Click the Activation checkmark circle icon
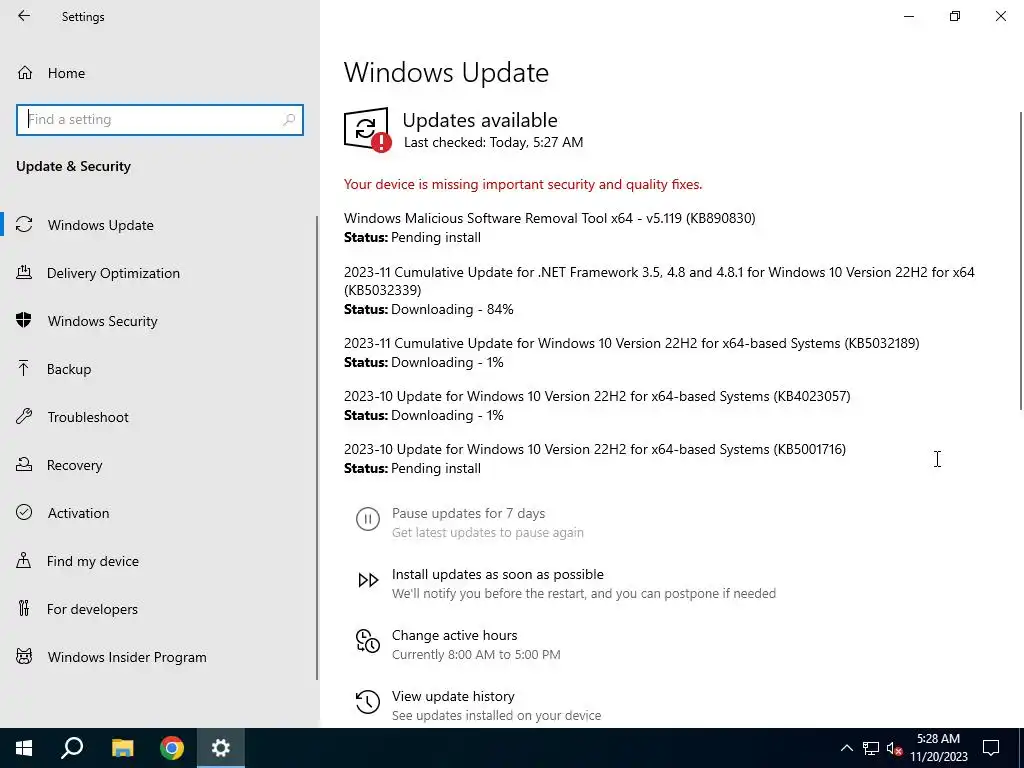 (24, 512)
